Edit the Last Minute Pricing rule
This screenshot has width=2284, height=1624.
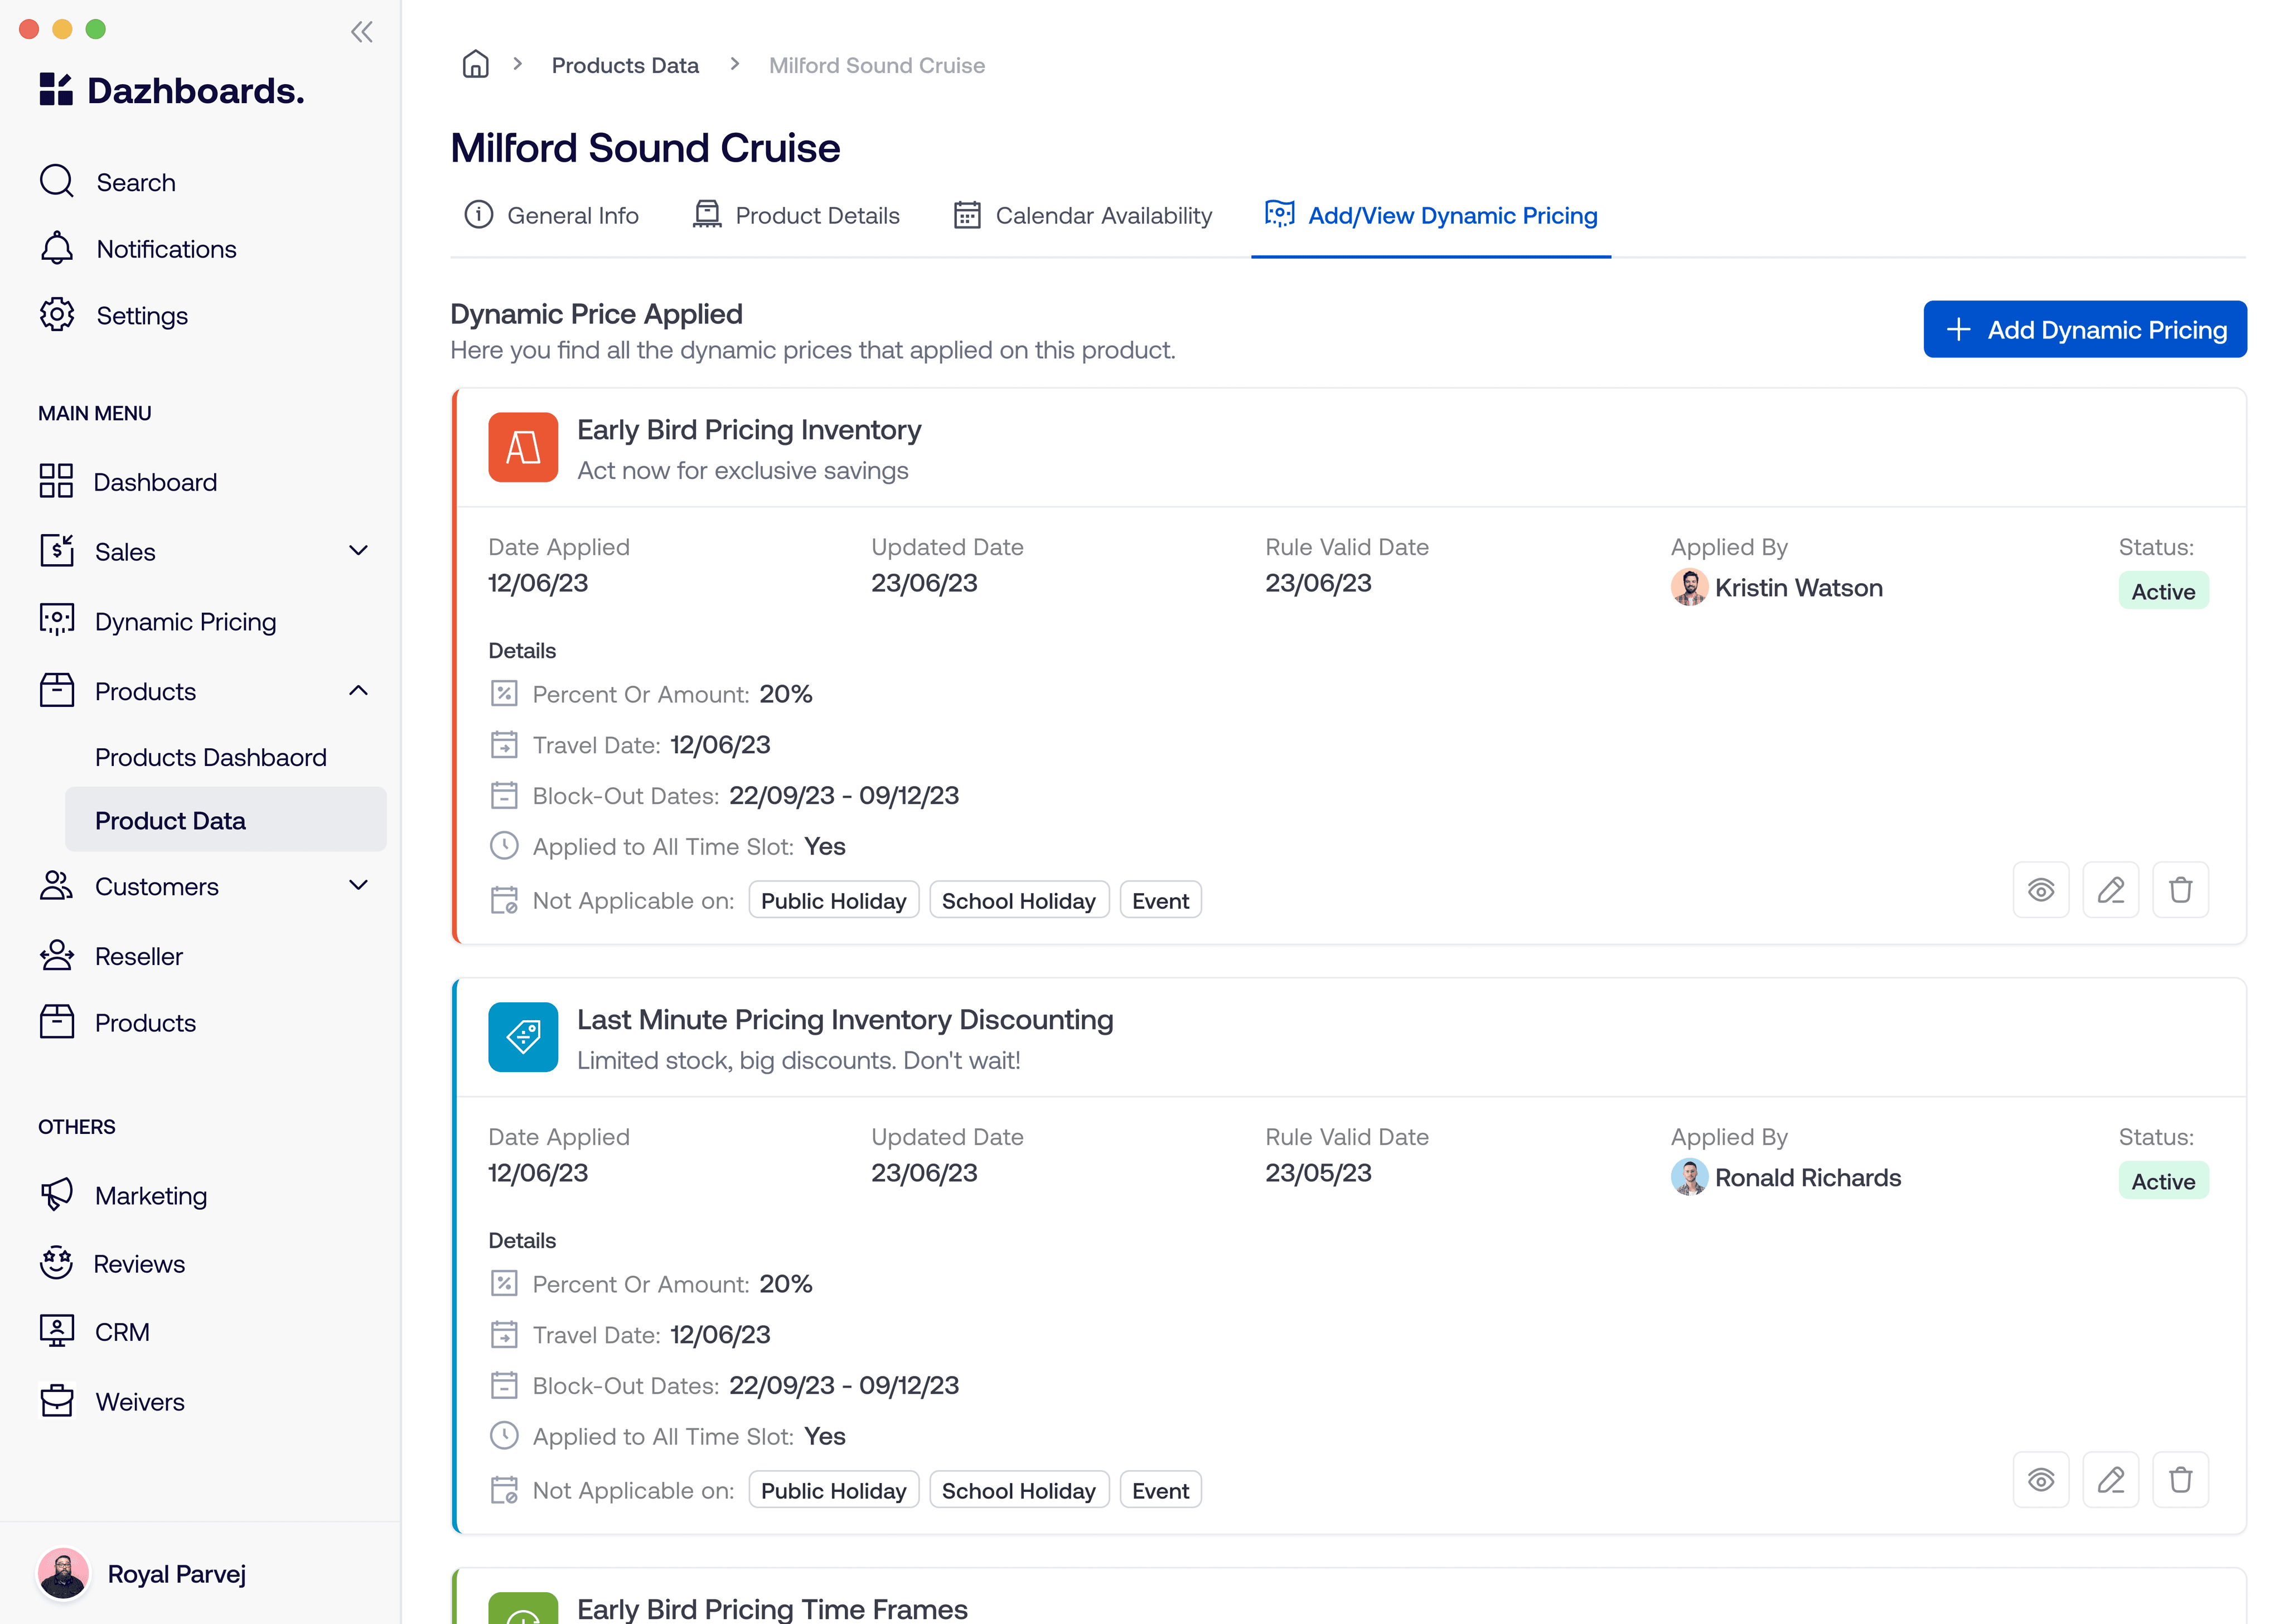point(2110,1480)
